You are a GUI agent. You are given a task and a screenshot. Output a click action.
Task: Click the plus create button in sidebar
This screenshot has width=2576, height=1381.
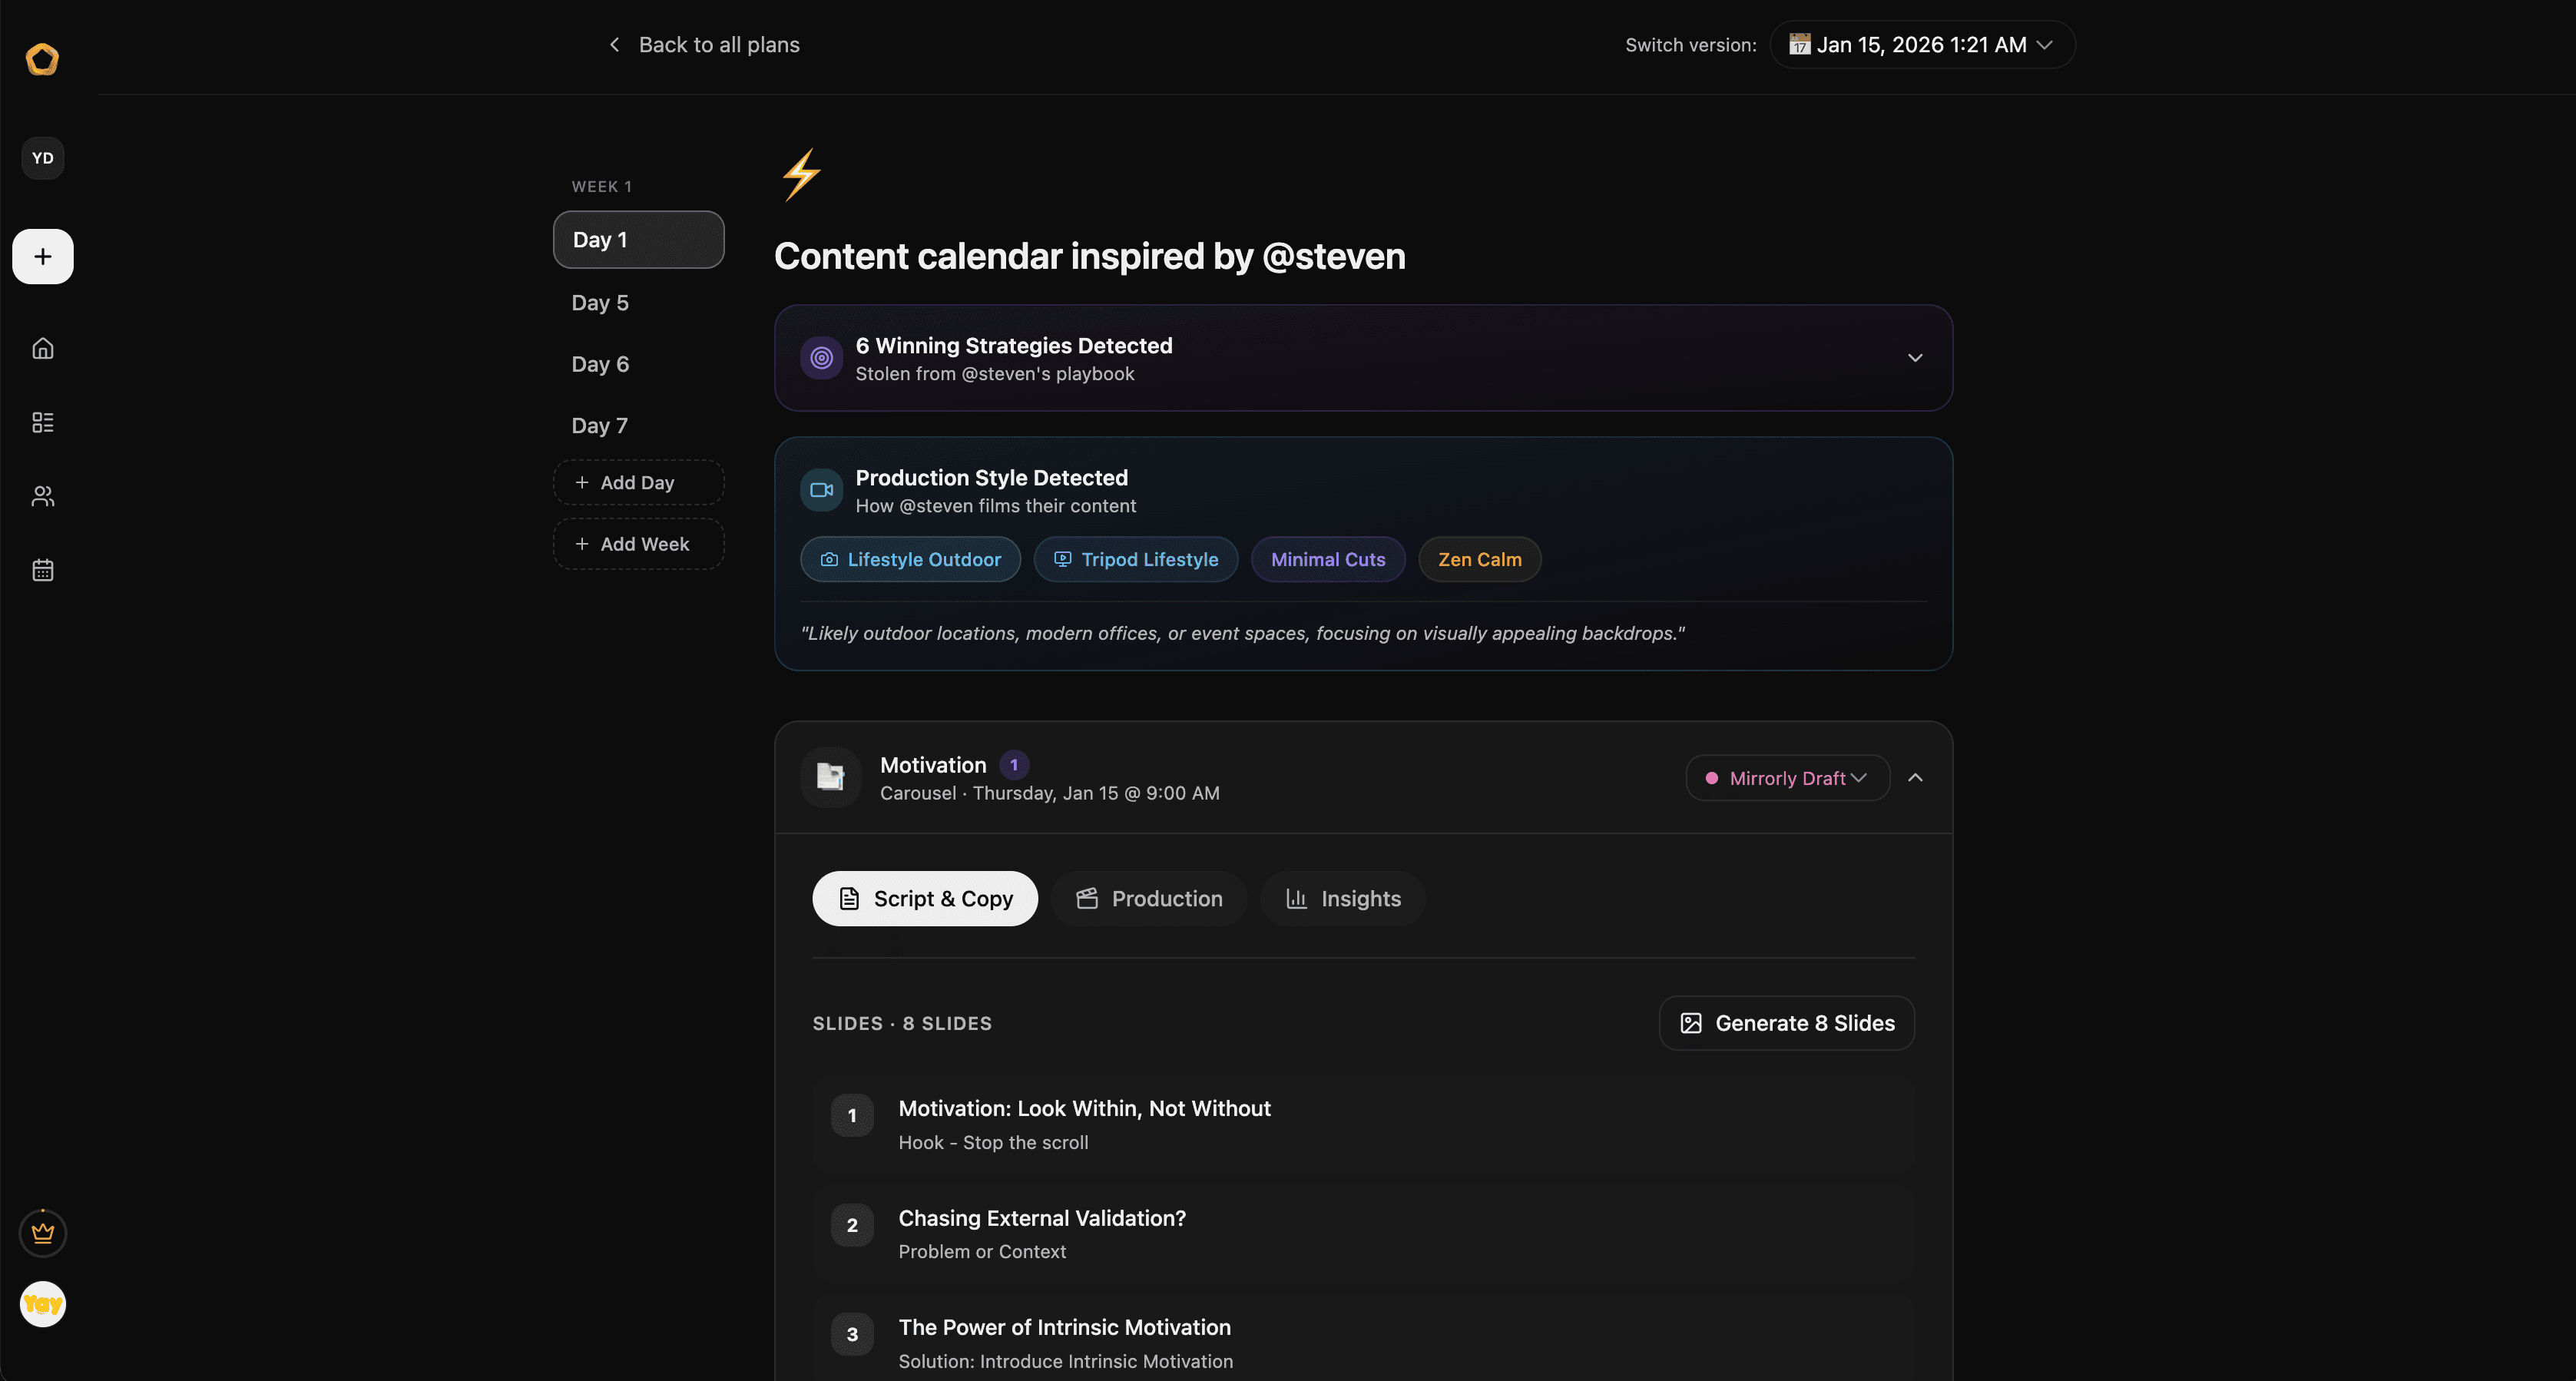click(x=42, y=256)
